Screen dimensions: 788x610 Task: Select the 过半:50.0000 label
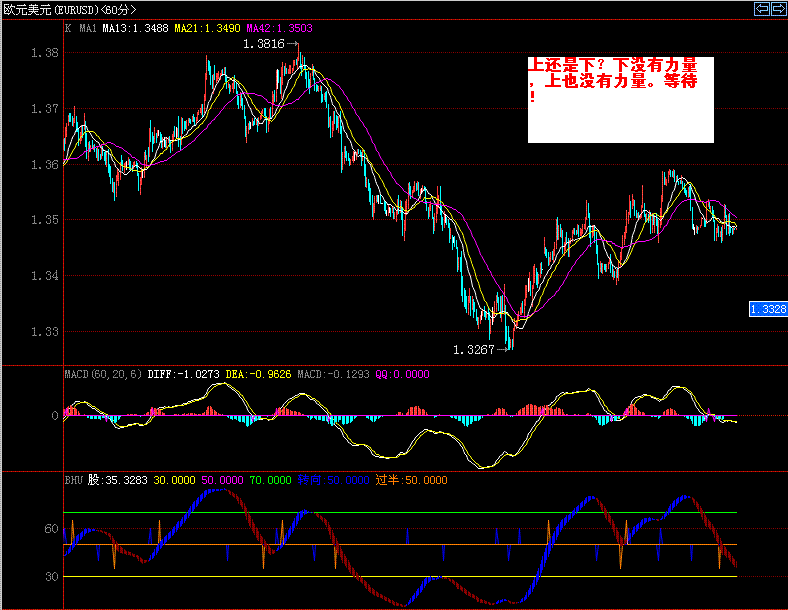click(x=412, y=480)
